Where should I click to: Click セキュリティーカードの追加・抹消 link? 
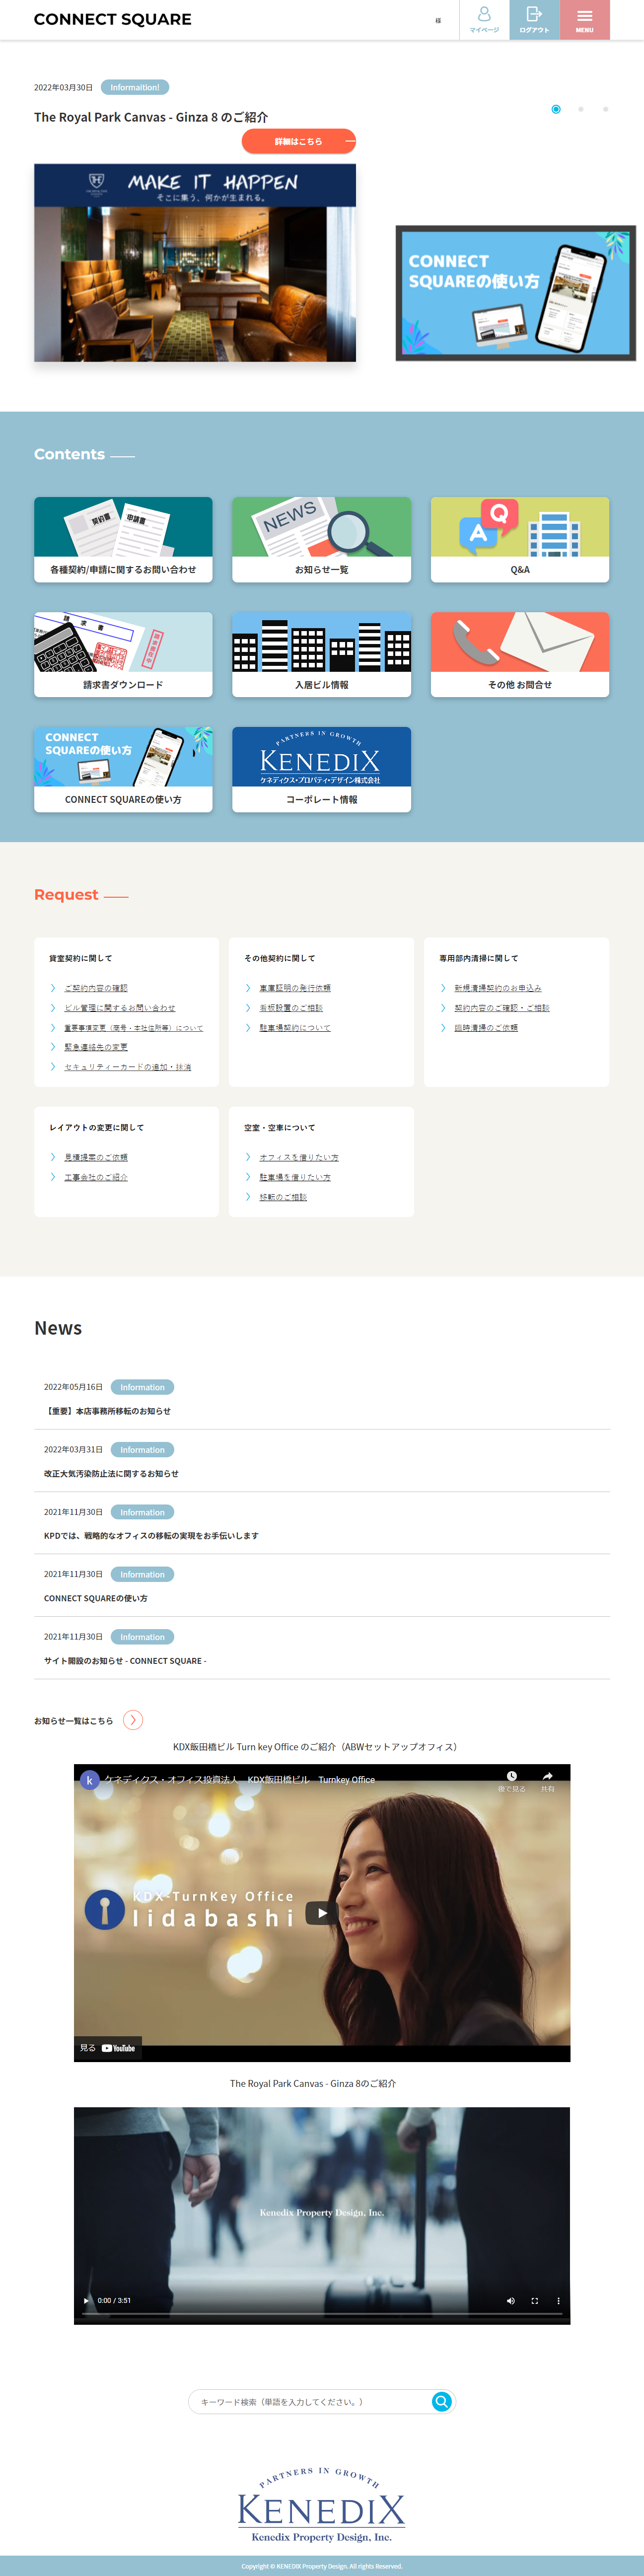(128, 1067)
